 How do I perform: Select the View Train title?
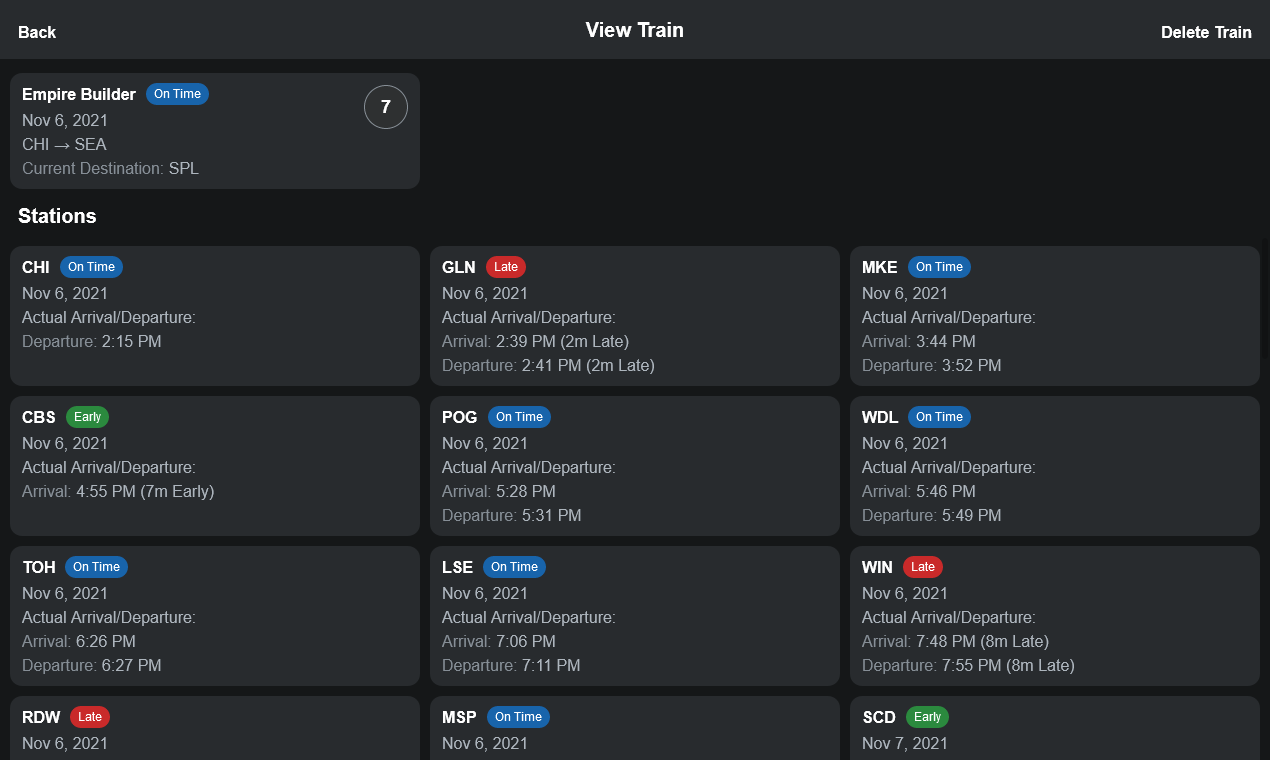tap(634, 30)
